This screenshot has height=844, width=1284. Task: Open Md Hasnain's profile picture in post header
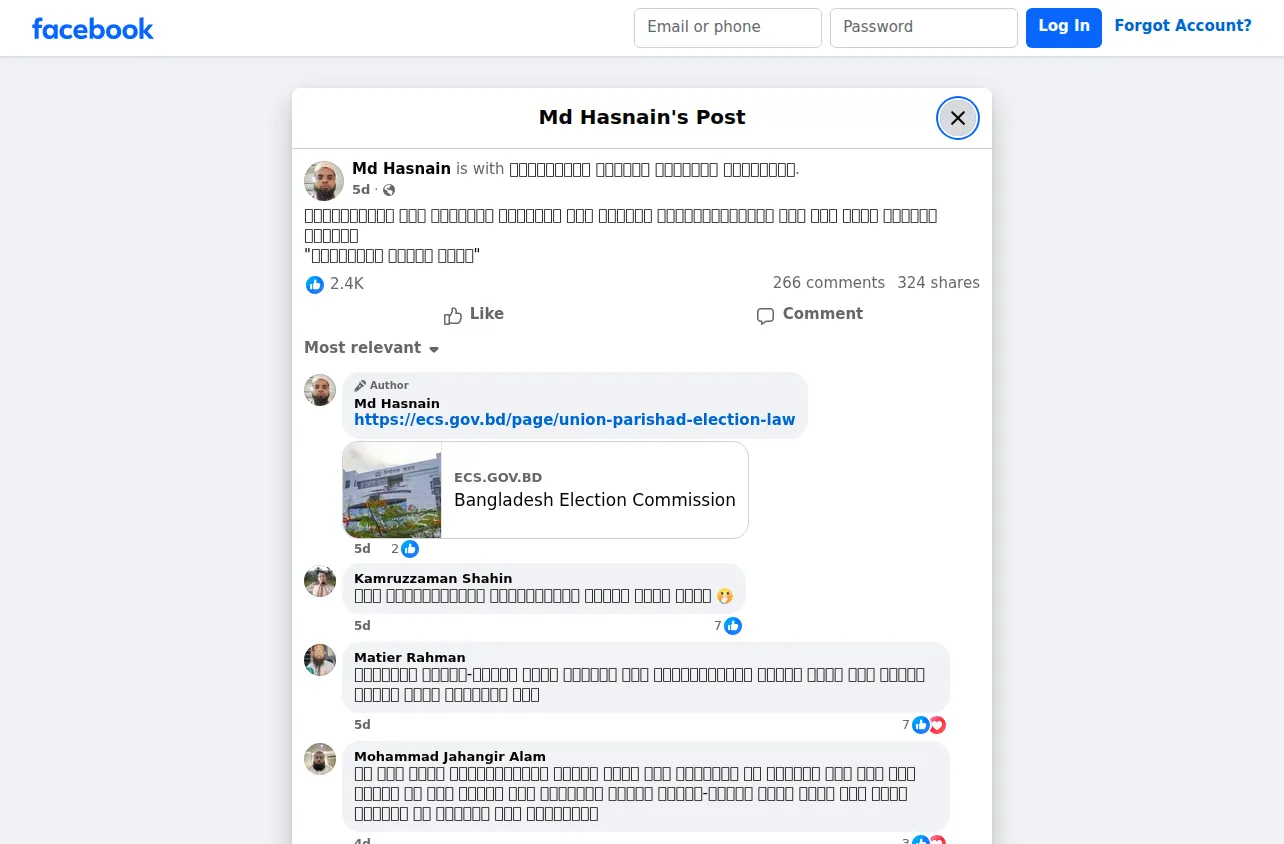324,181
